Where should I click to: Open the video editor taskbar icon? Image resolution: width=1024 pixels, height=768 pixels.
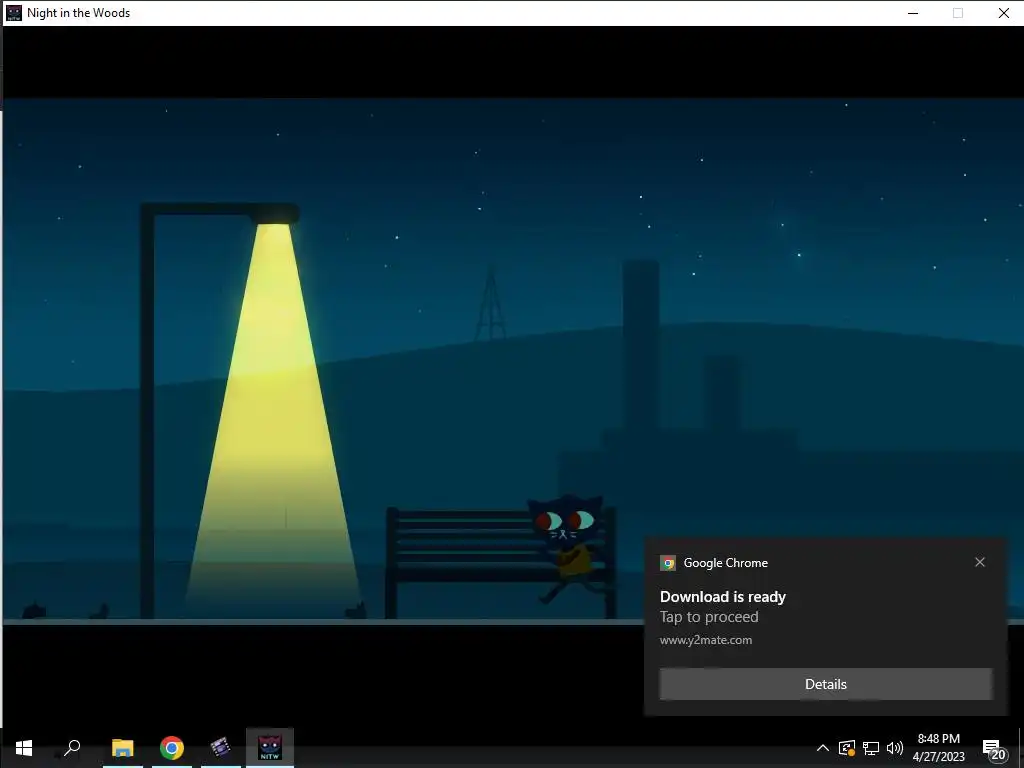(221, 748)
